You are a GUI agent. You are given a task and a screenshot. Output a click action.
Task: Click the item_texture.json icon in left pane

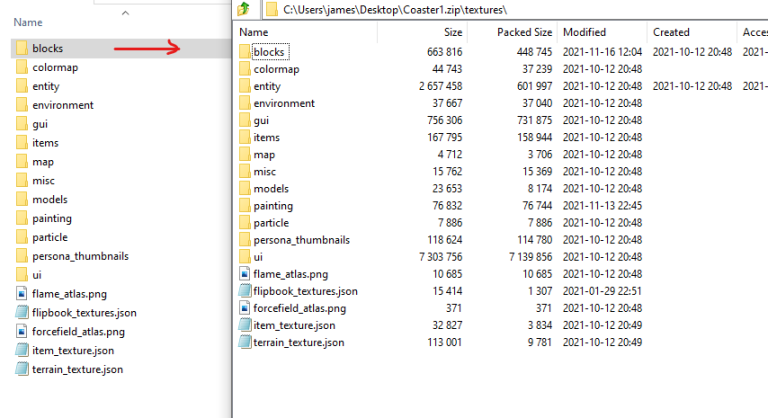point(22,350)
